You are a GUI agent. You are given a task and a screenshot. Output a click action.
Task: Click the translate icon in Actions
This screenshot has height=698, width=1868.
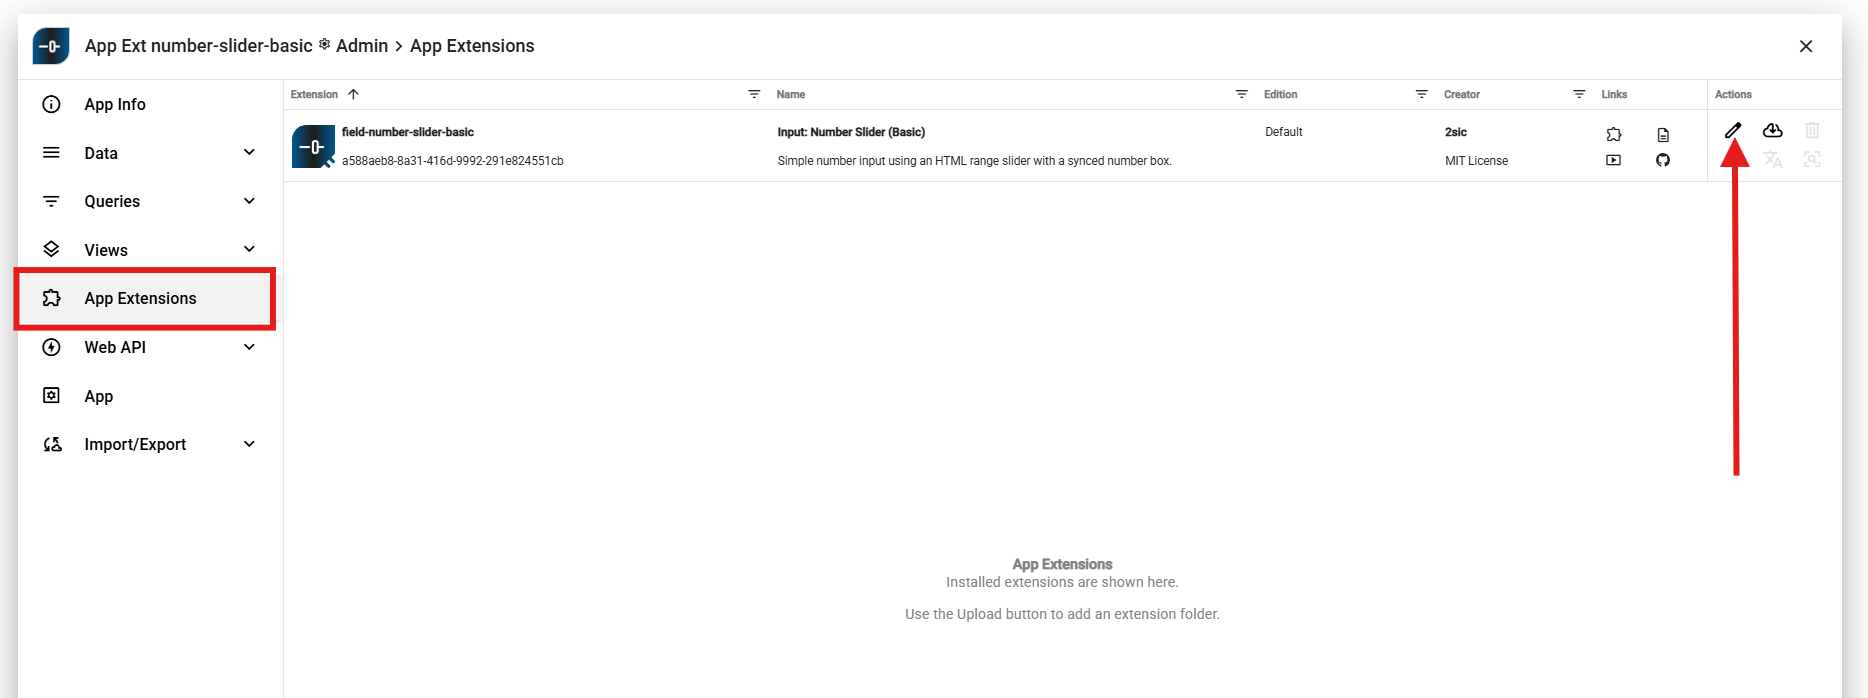(x=1772, y=160)
